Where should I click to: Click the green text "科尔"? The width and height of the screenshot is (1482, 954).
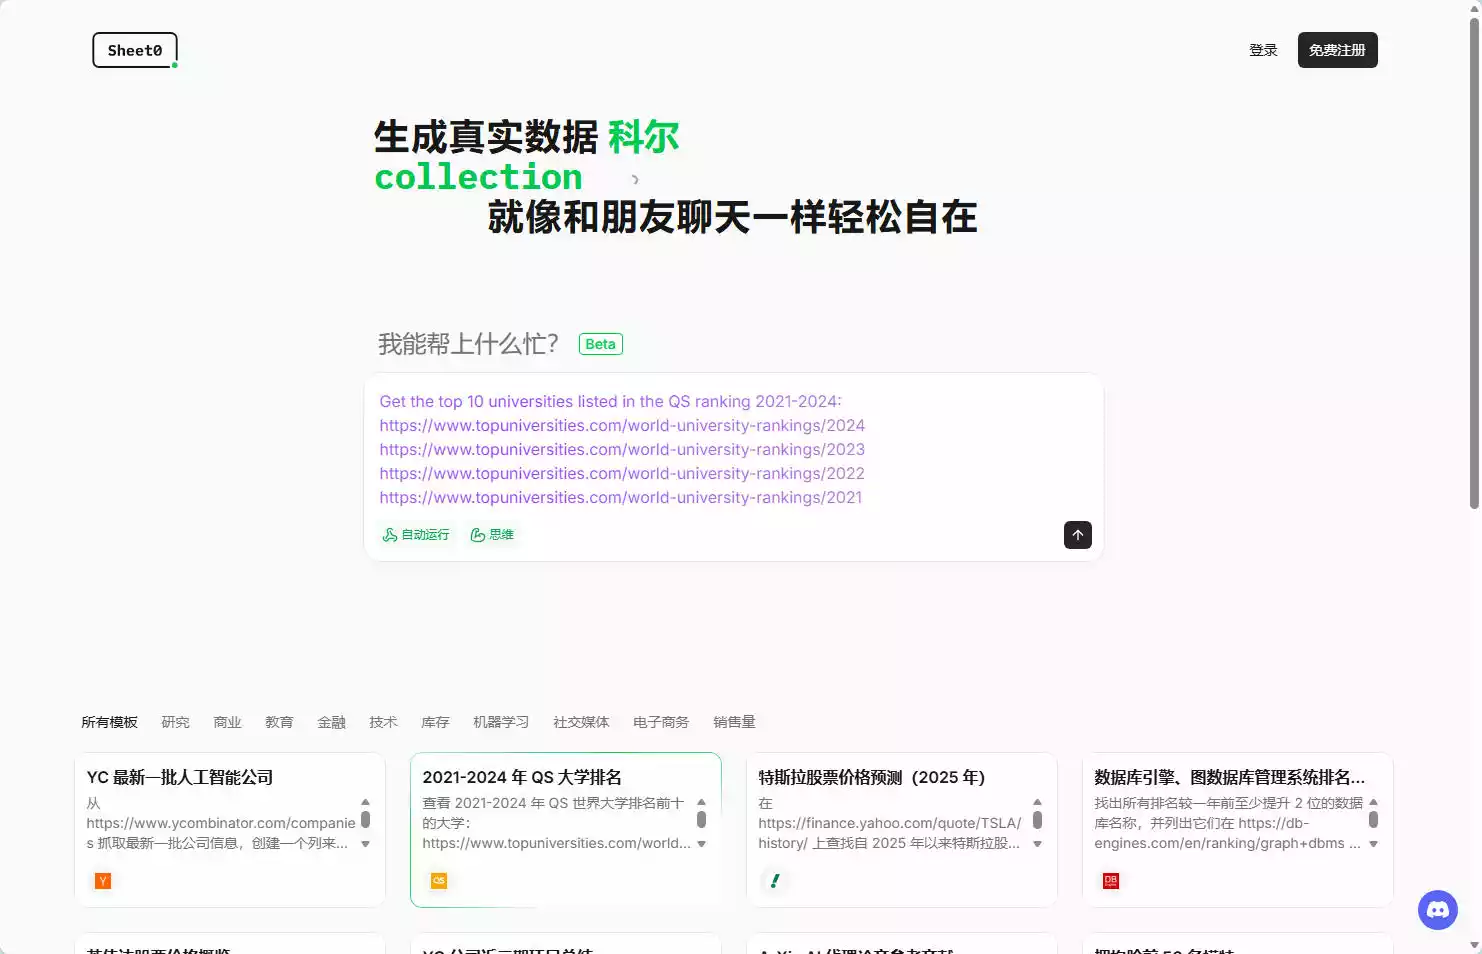[644, 137]
